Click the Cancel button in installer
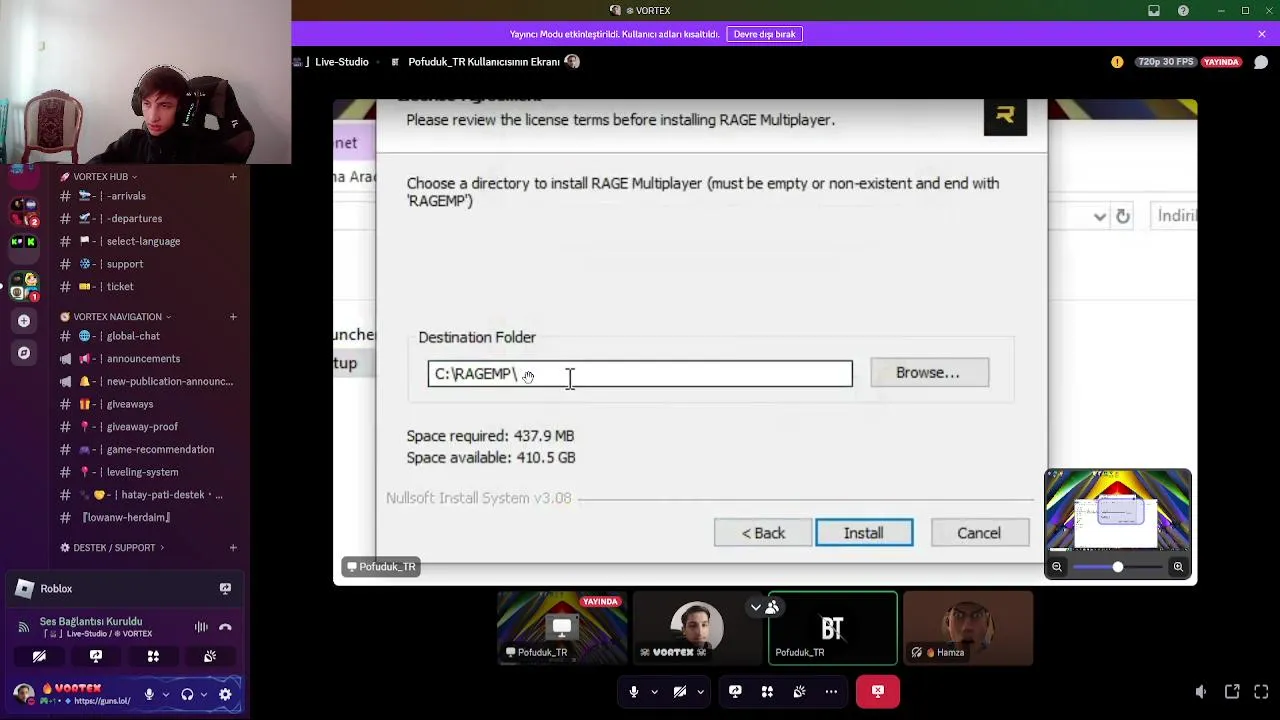The height and width of the screenshot is (720, 1280). [979, 533]
